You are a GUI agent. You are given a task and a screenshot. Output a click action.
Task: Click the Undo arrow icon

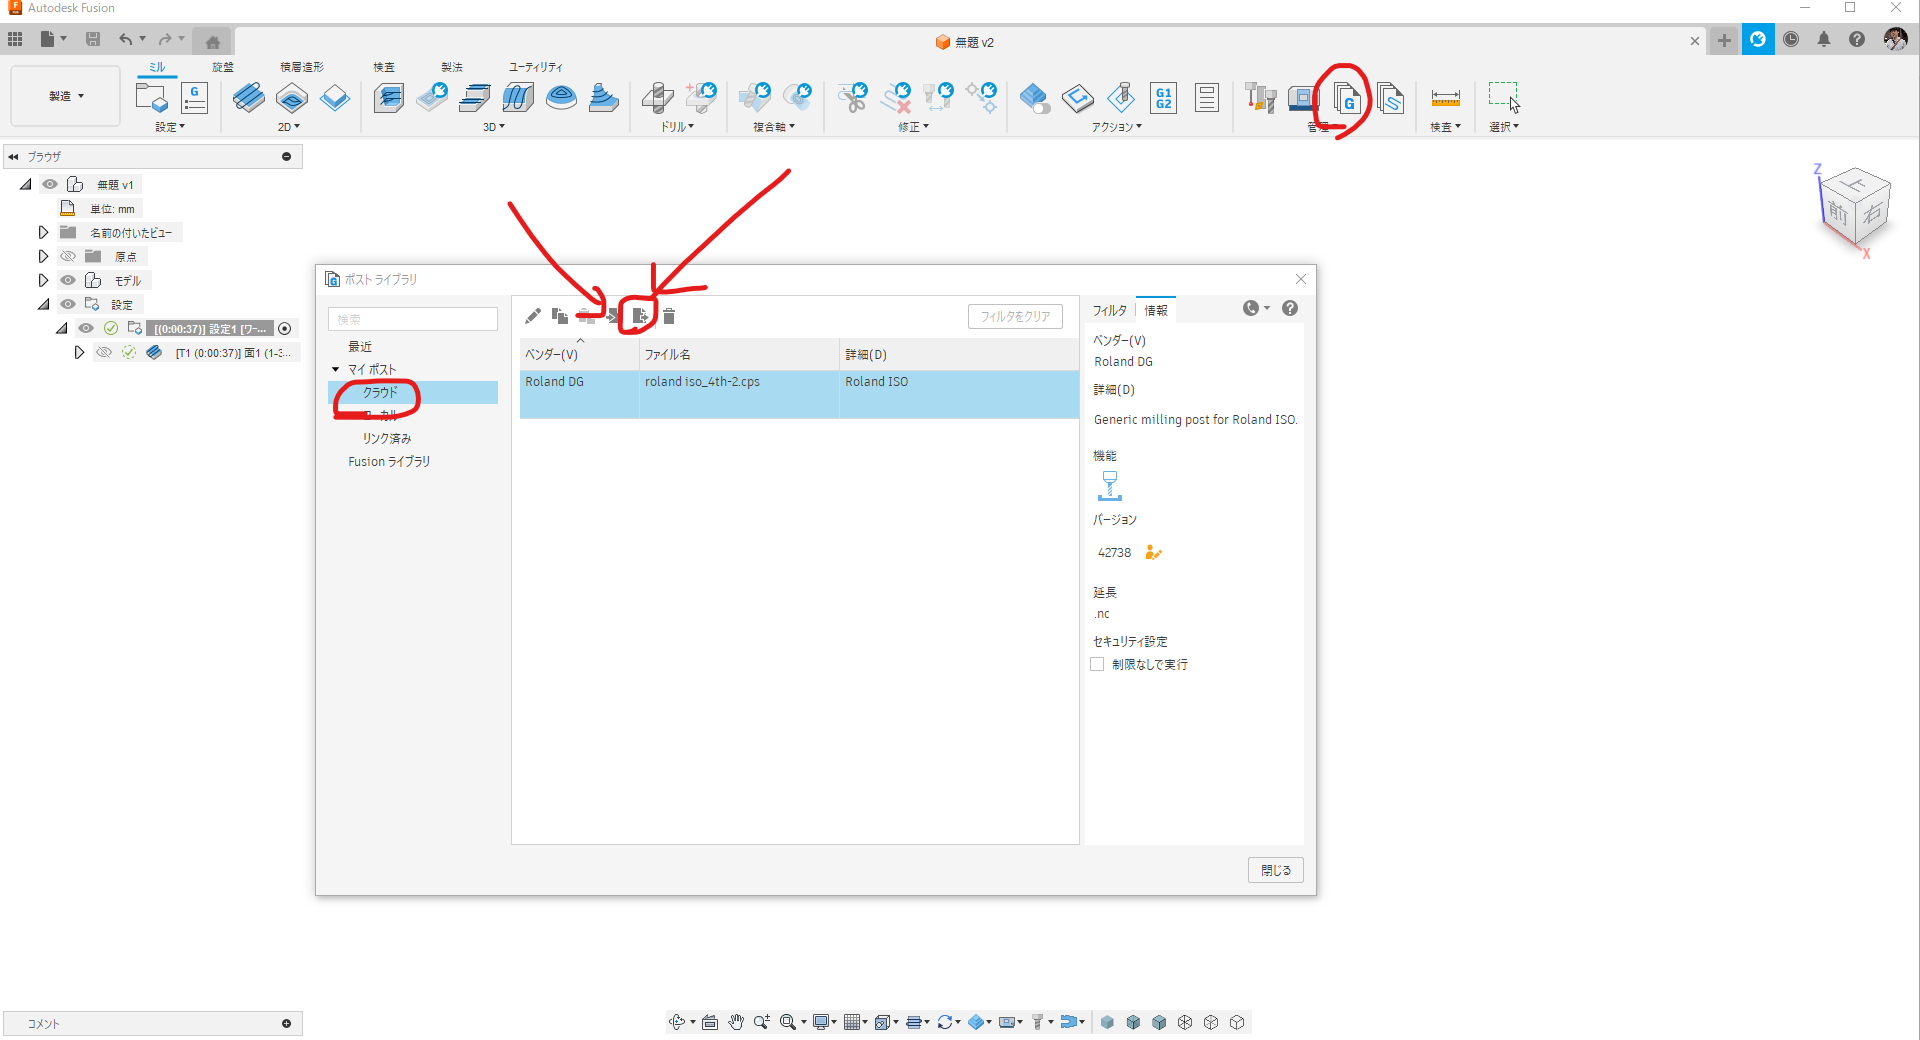(x=126, y=39)
